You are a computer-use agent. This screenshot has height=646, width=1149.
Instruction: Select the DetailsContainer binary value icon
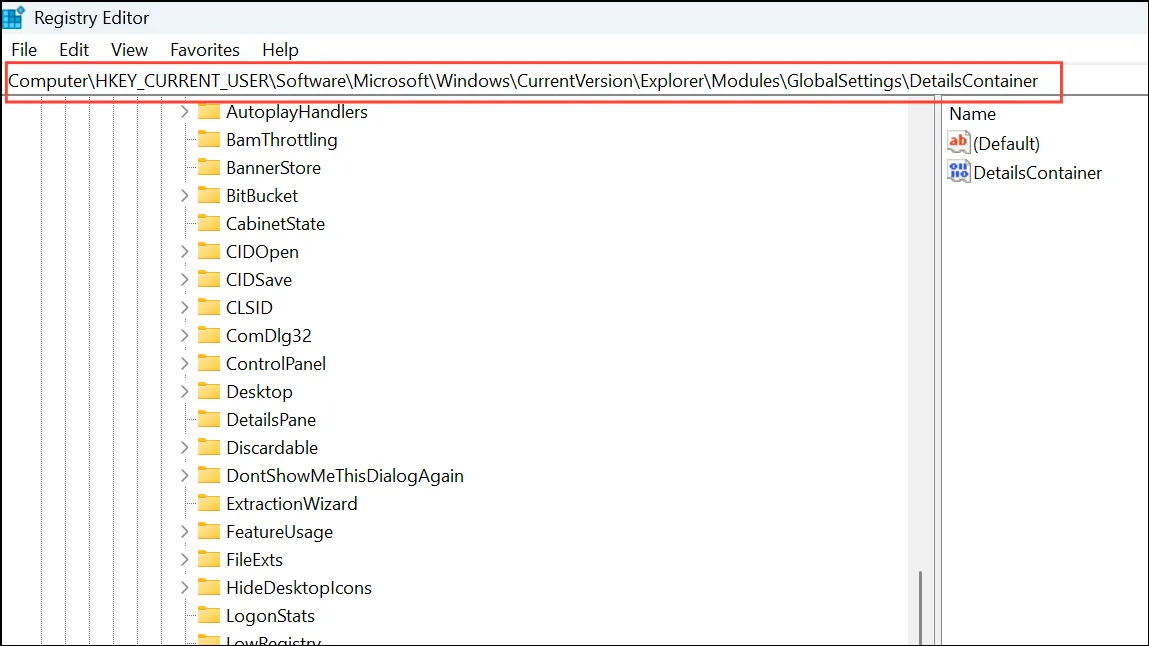click(958, 171)
